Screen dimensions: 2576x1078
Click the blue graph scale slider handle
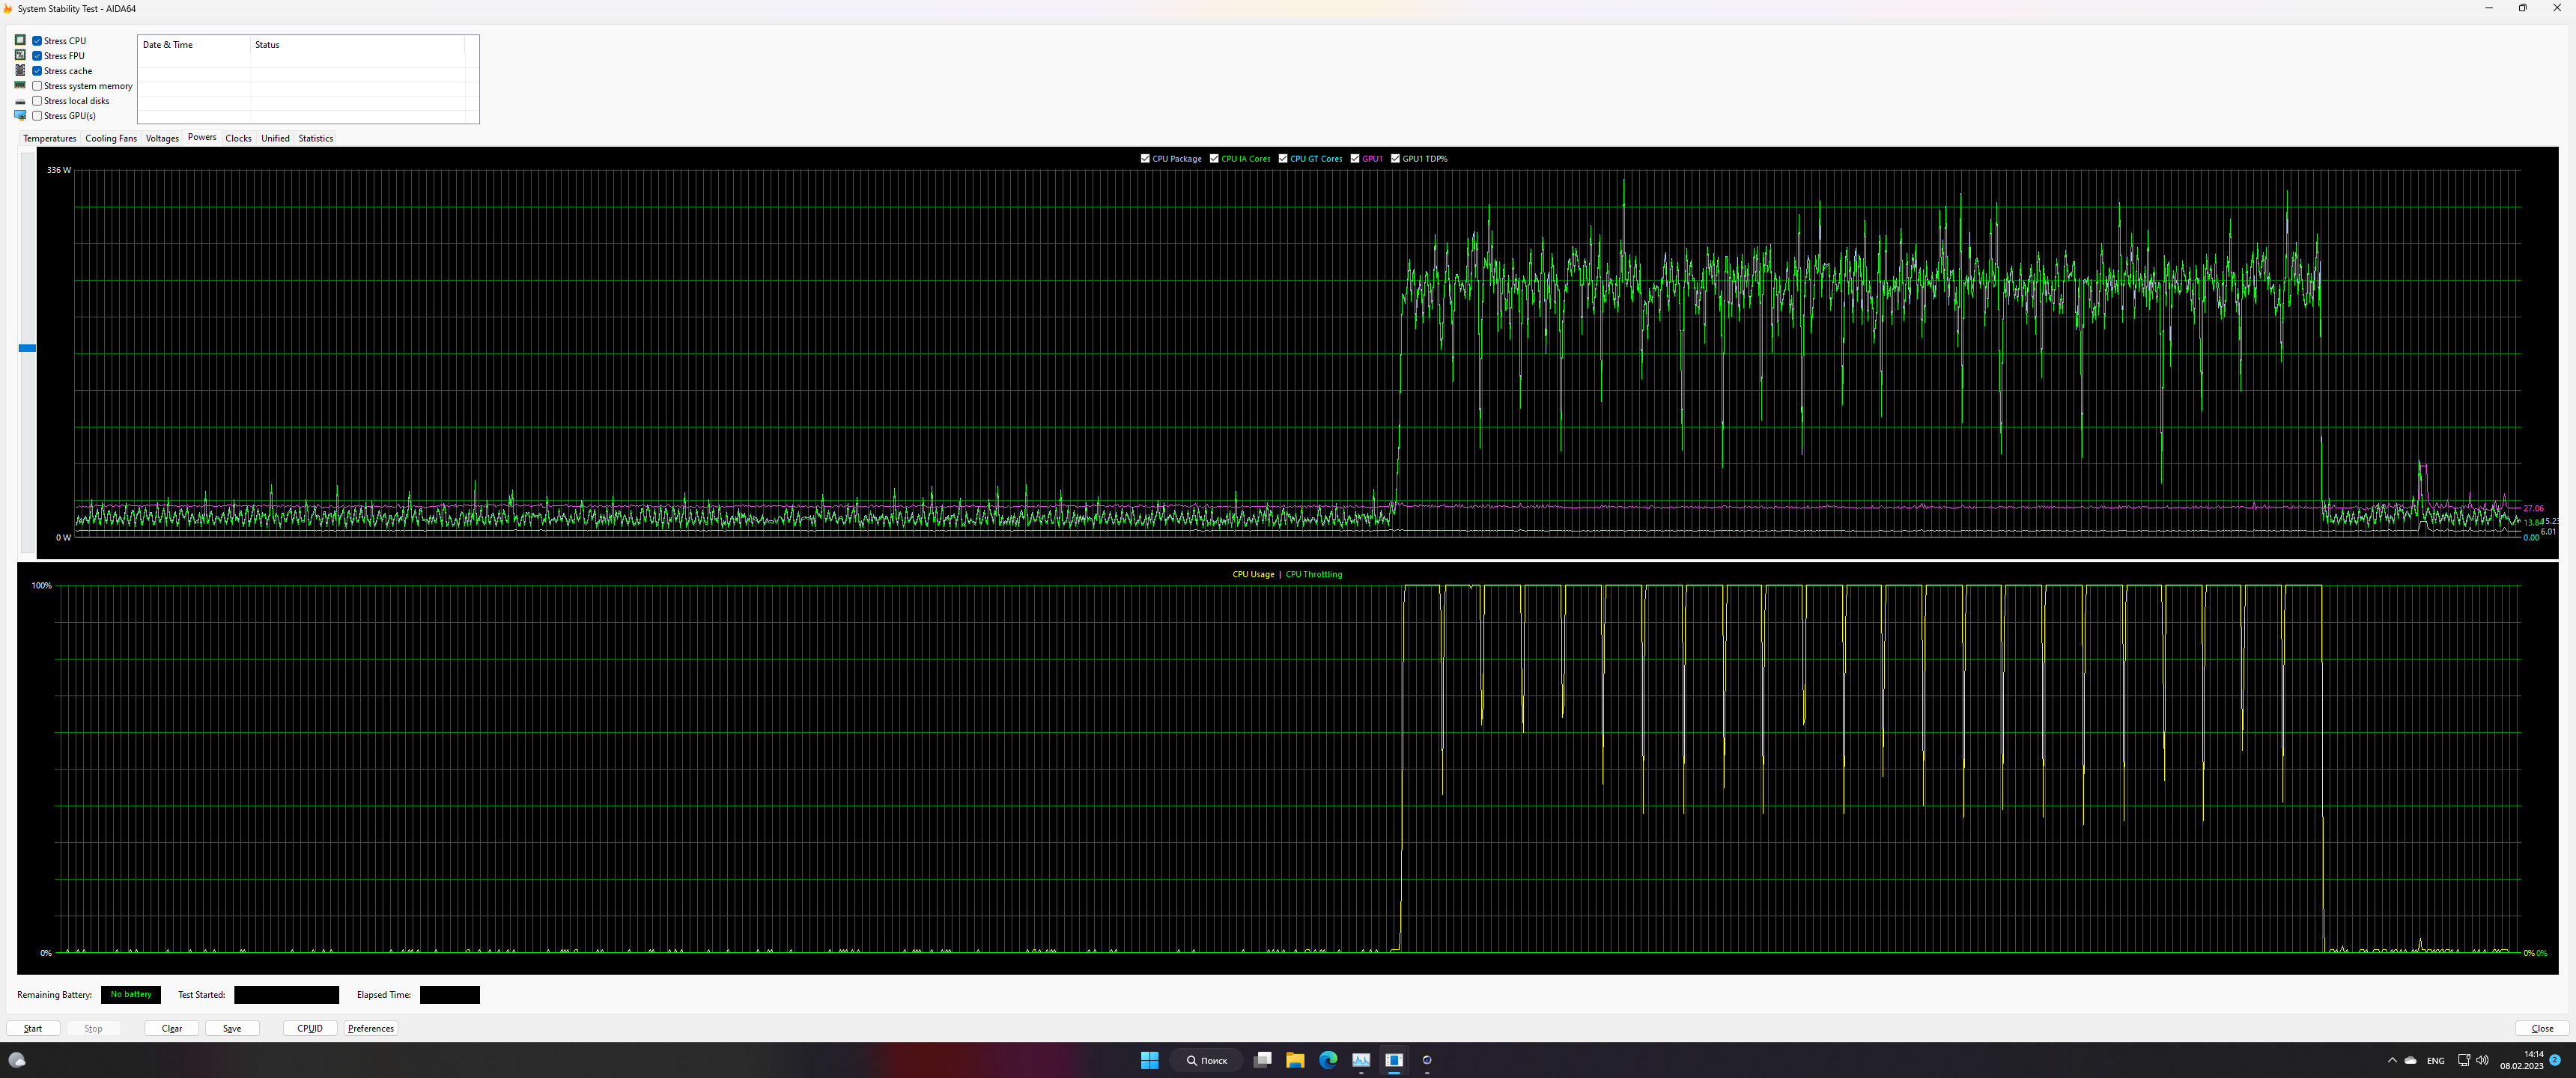27,348
